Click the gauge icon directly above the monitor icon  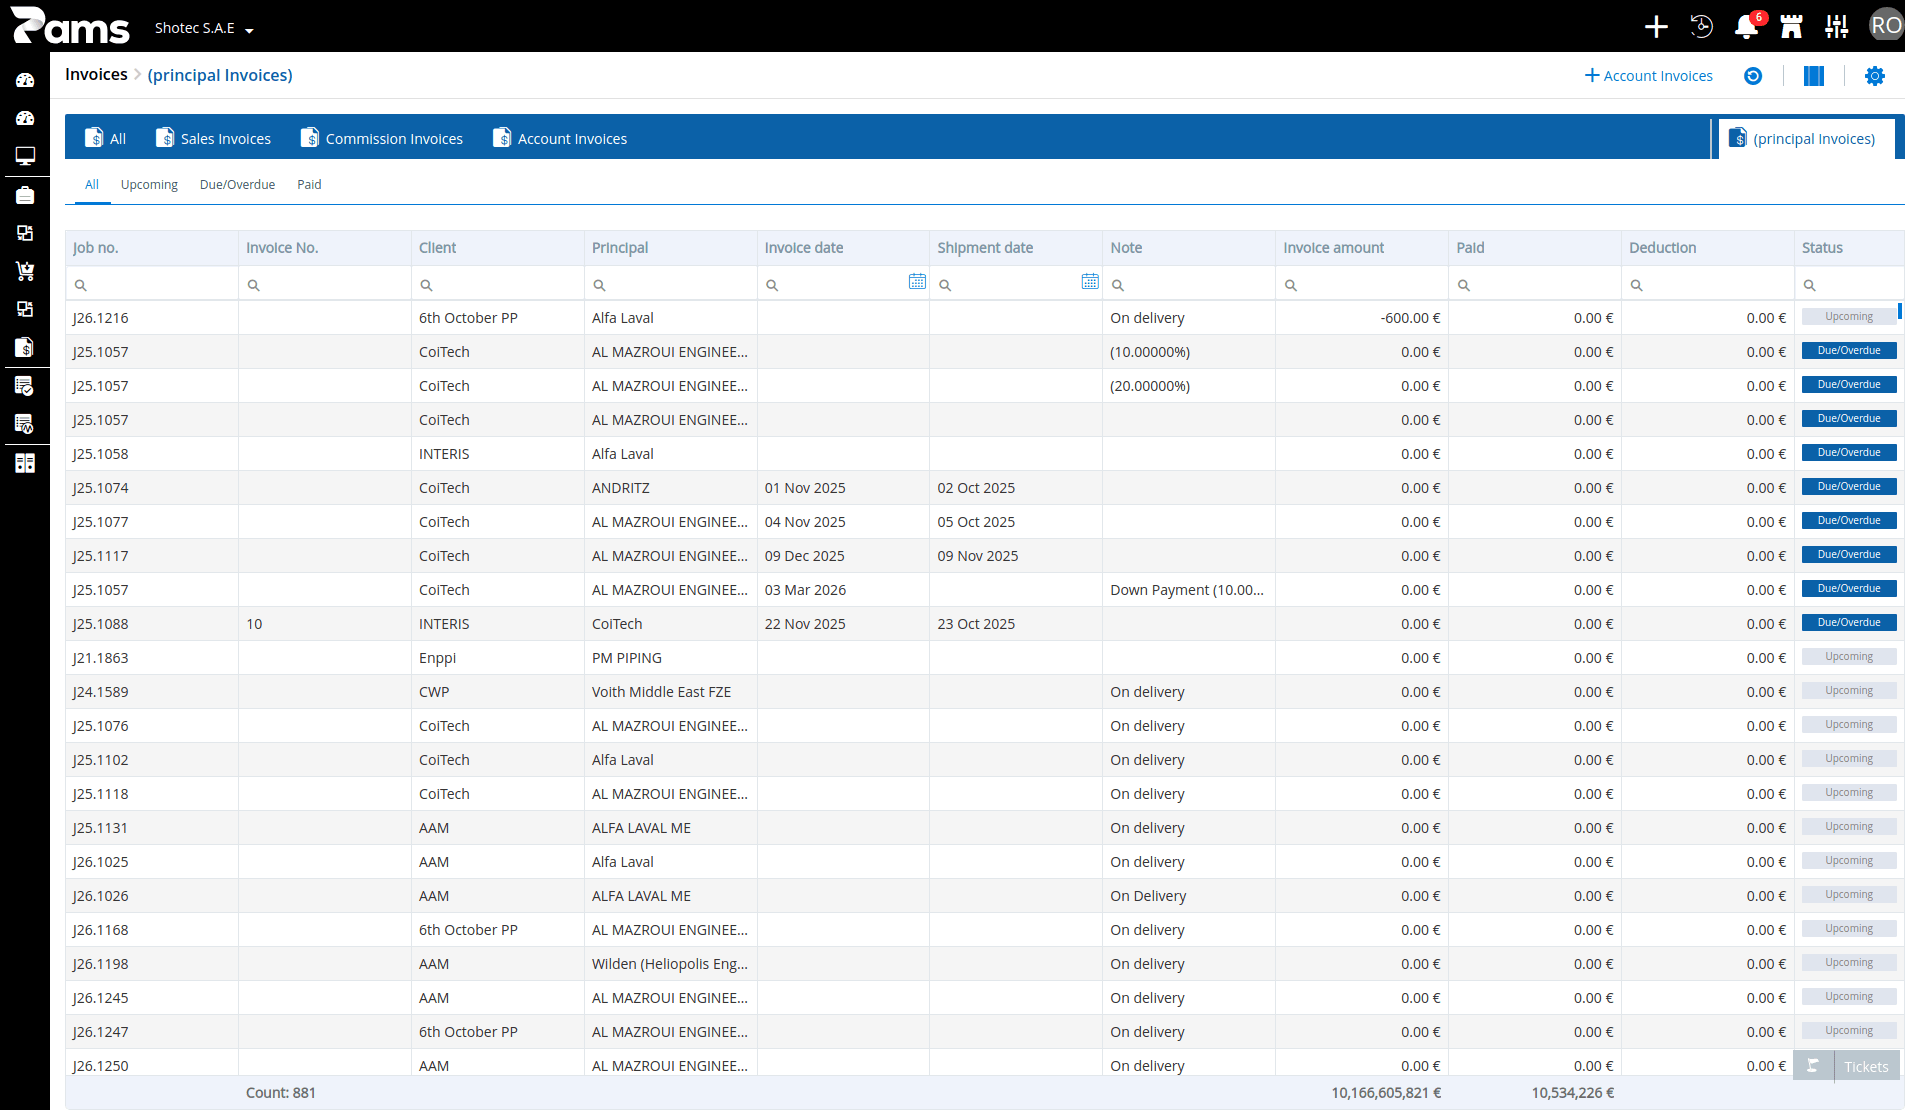click(25, 118)
